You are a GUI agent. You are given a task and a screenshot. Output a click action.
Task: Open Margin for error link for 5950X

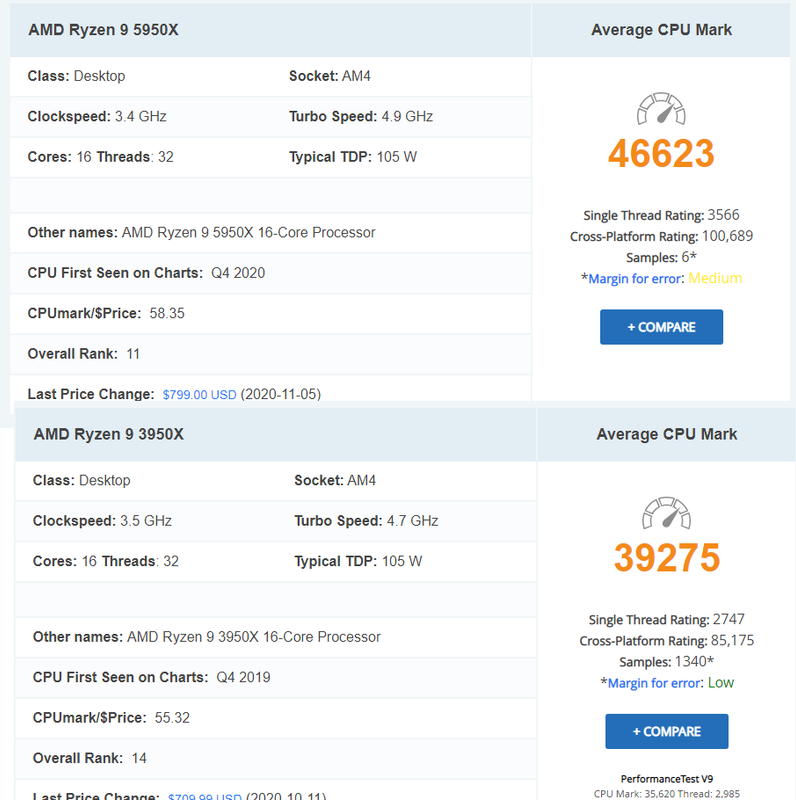[x=635, y=279]
